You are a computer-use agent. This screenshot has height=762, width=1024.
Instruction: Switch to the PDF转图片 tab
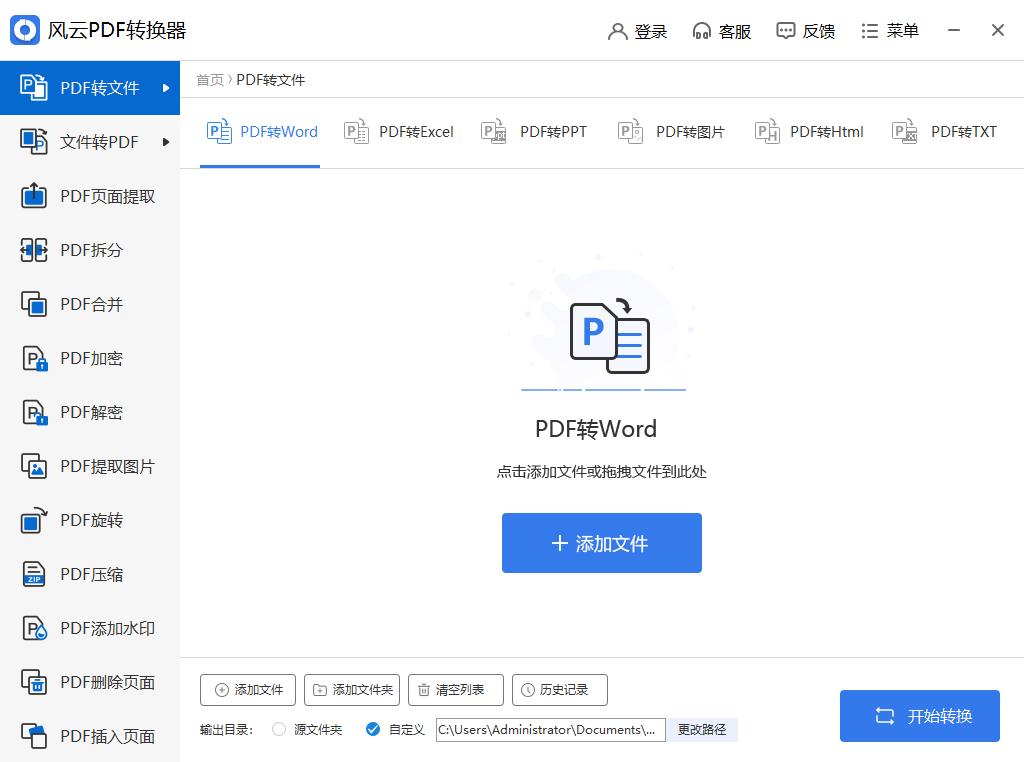point(670,131)
